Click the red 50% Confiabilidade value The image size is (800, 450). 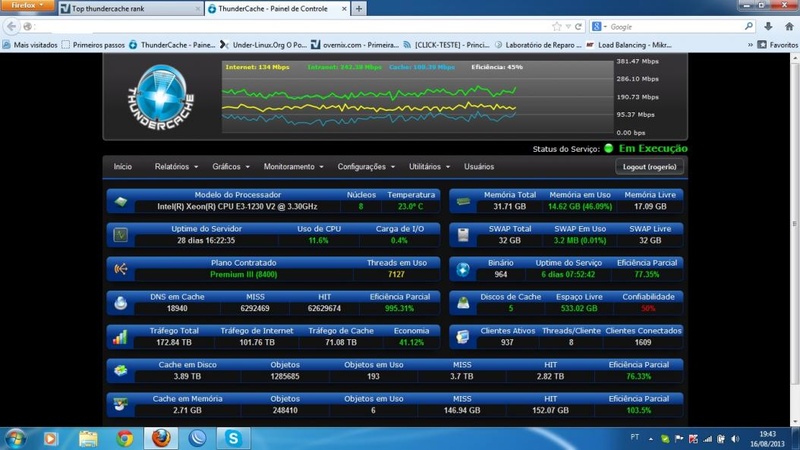click(648, 309)
